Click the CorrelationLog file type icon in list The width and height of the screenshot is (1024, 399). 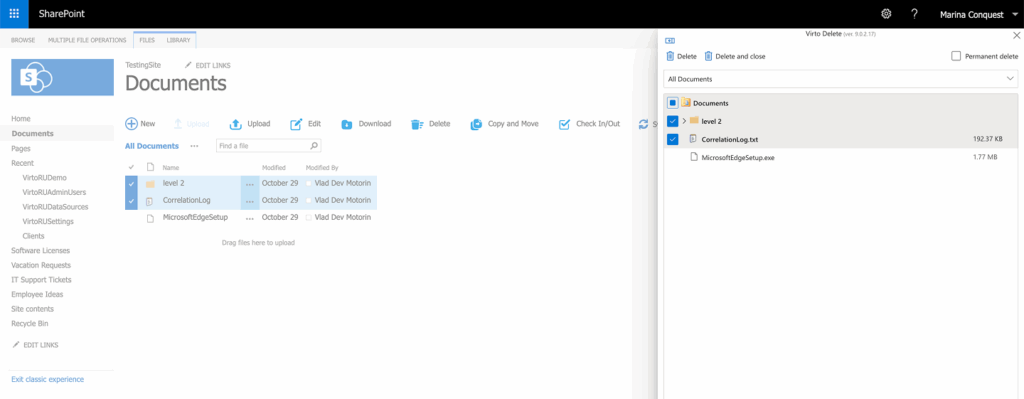(x=150, y=201)
